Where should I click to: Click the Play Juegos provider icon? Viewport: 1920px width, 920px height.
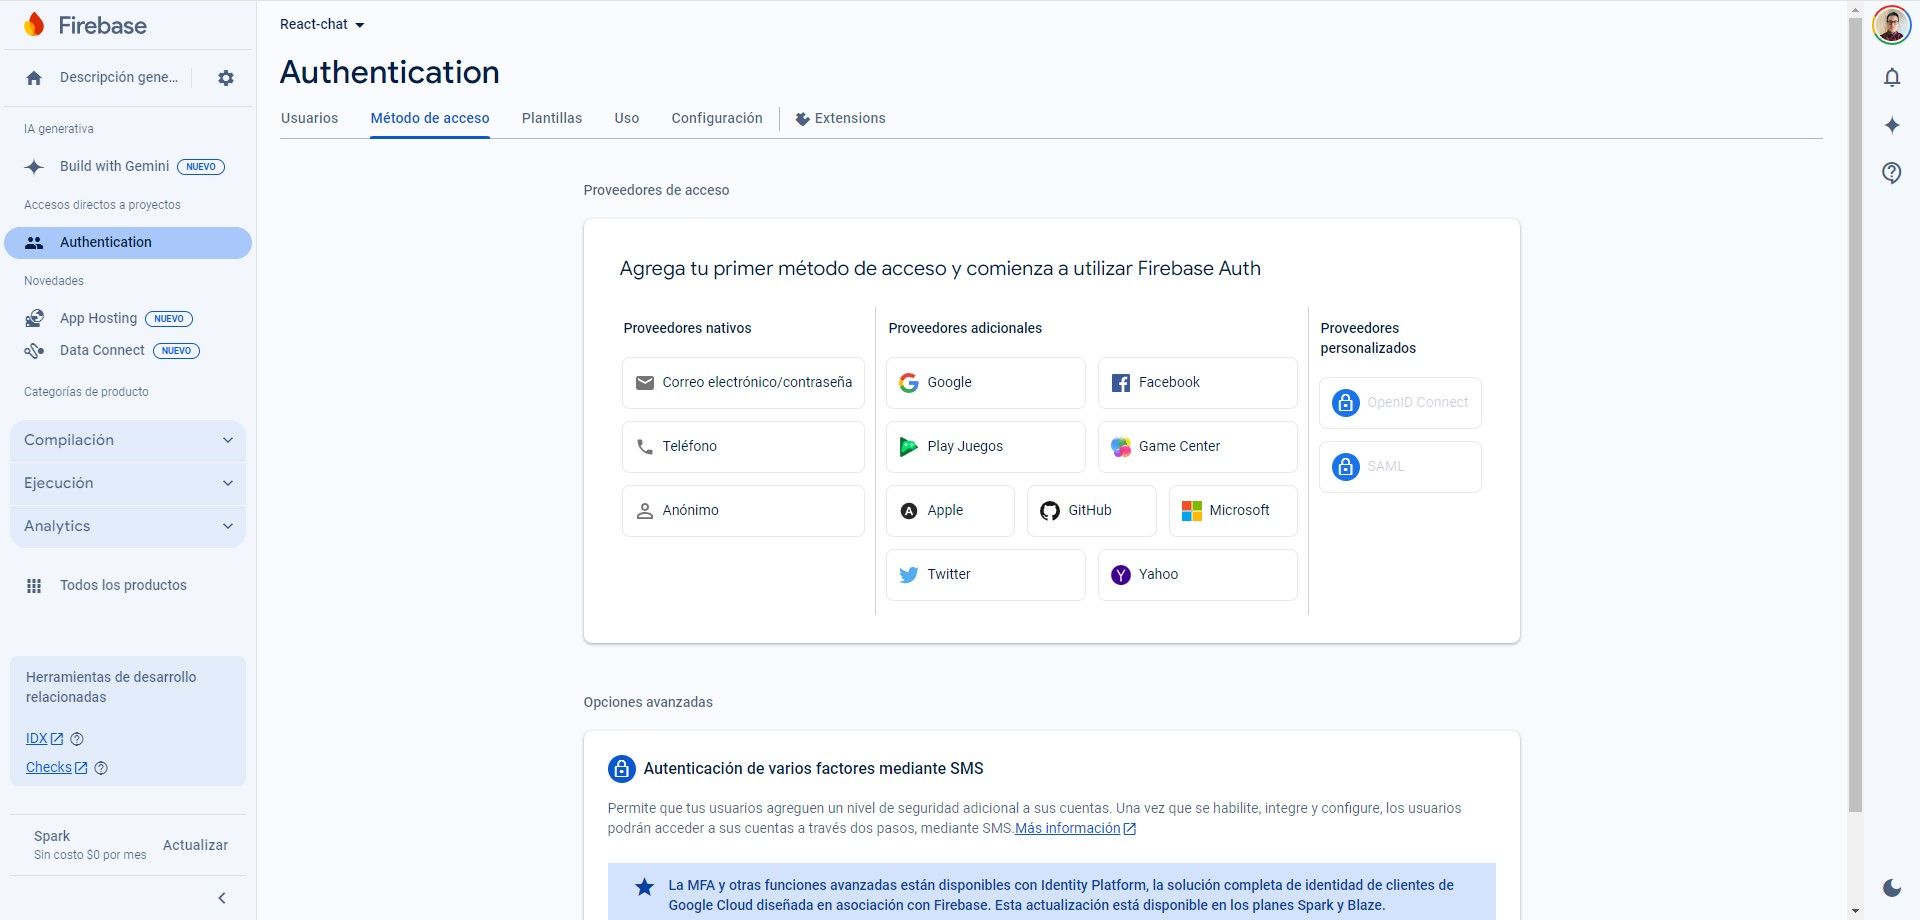(x=908, y=447)
